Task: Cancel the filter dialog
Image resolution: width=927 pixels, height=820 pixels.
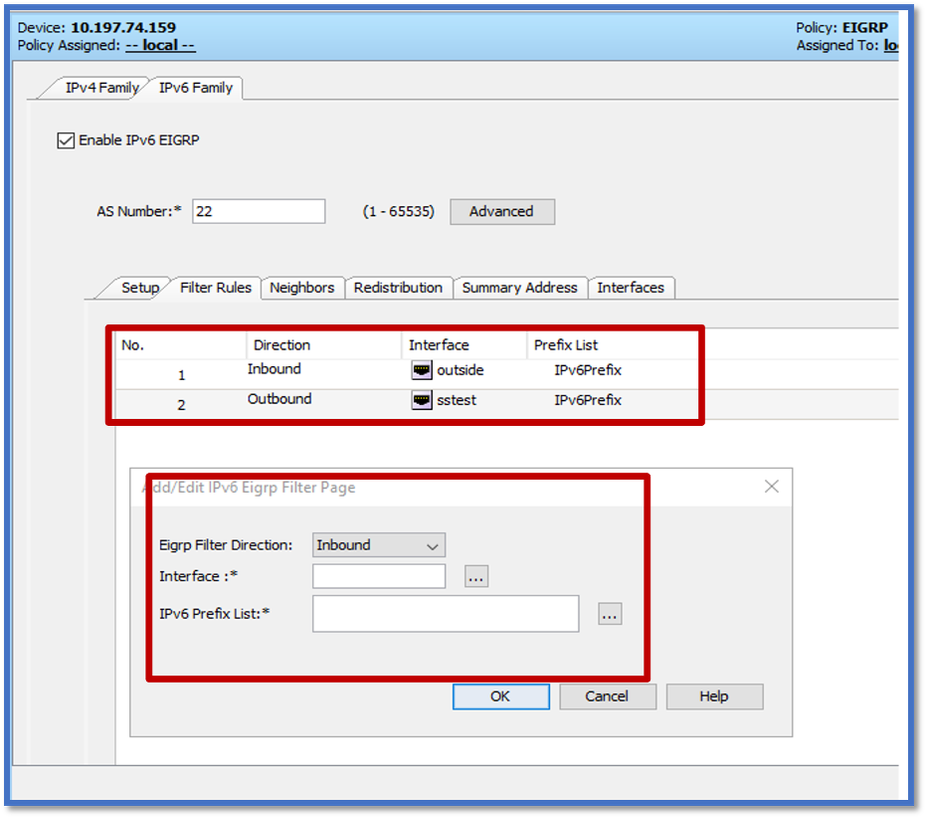Action: click(607, 697)
